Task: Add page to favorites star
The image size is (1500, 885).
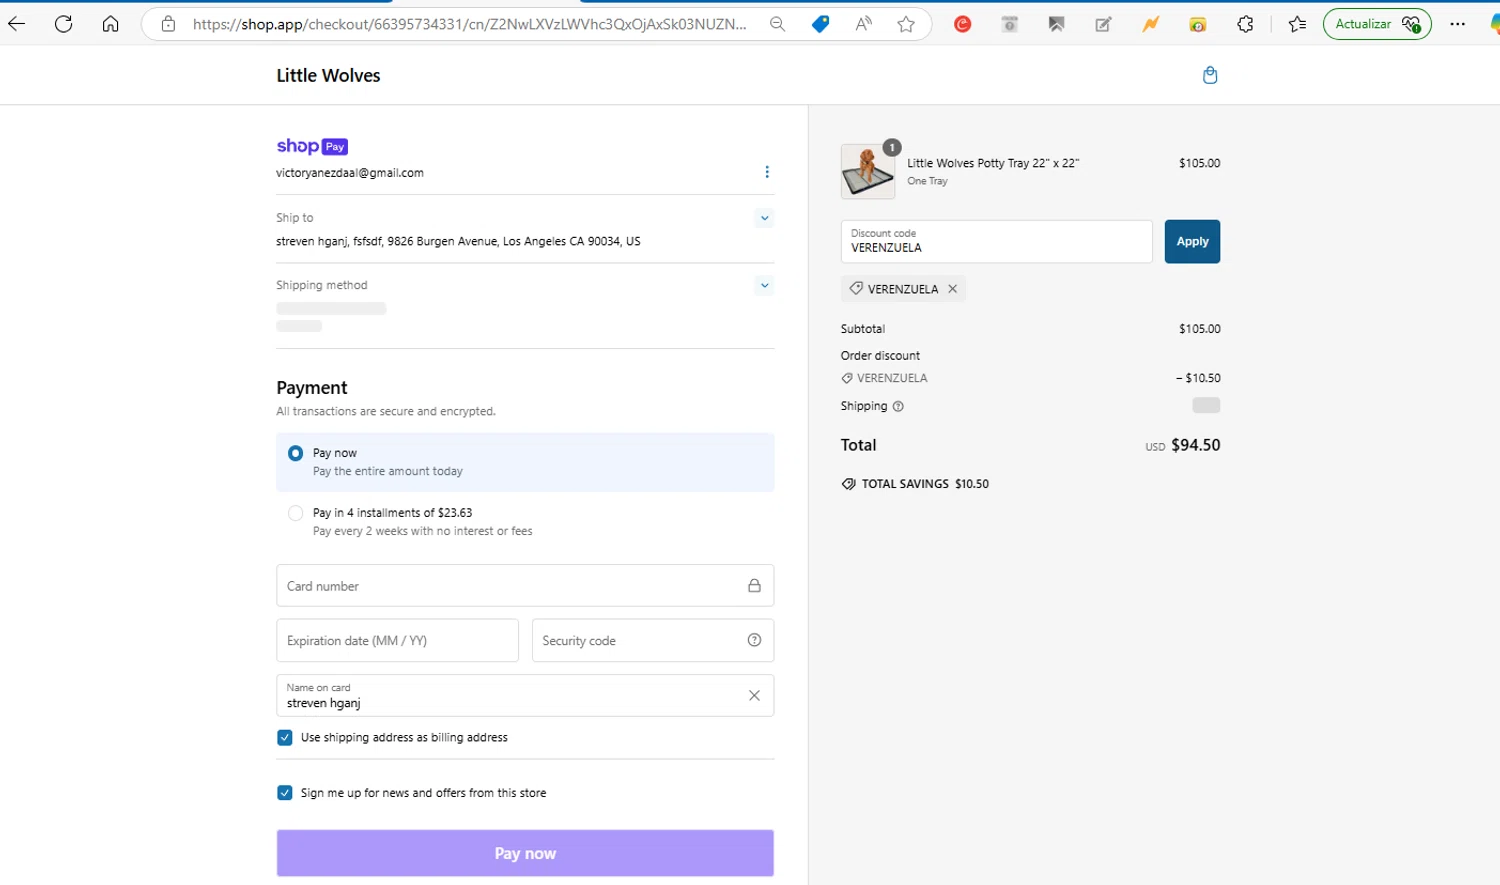Action: [906, 24]
